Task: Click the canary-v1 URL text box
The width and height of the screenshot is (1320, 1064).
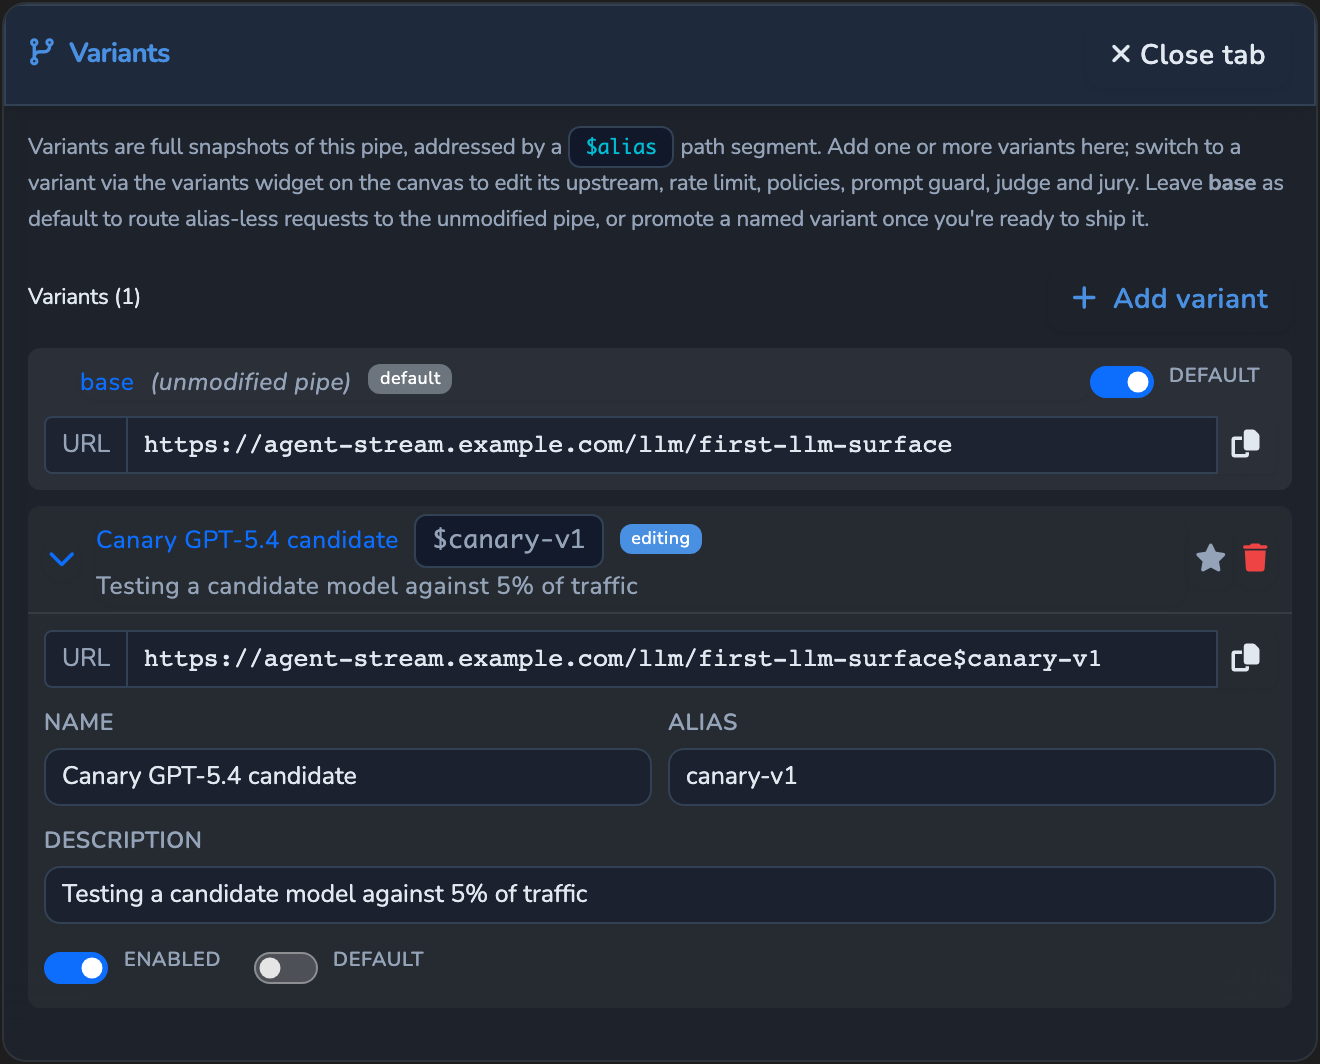Action: (x=672, y=659)
